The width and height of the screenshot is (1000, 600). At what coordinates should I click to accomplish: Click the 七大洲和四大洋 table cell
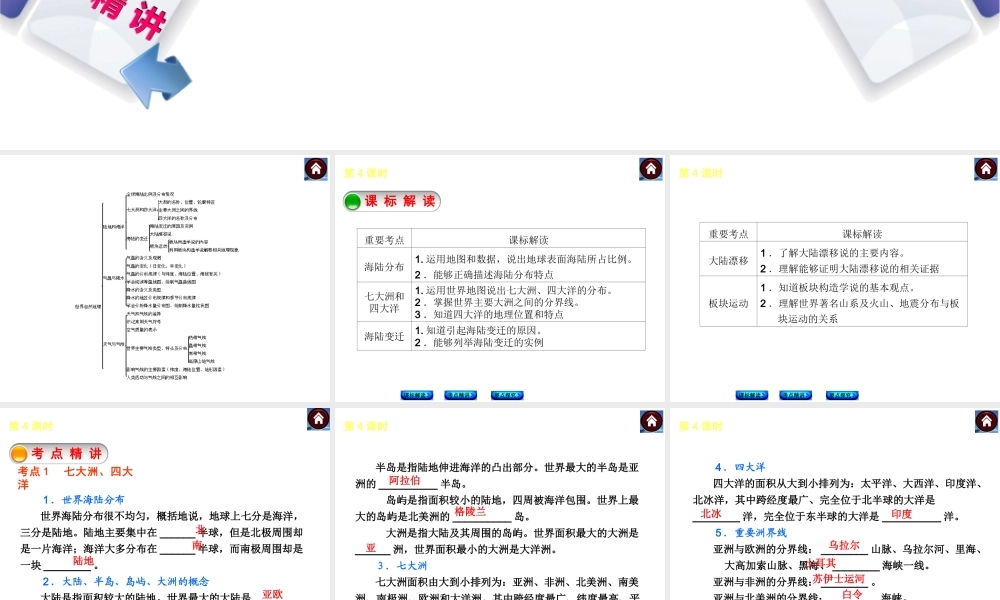coord(384,302)
